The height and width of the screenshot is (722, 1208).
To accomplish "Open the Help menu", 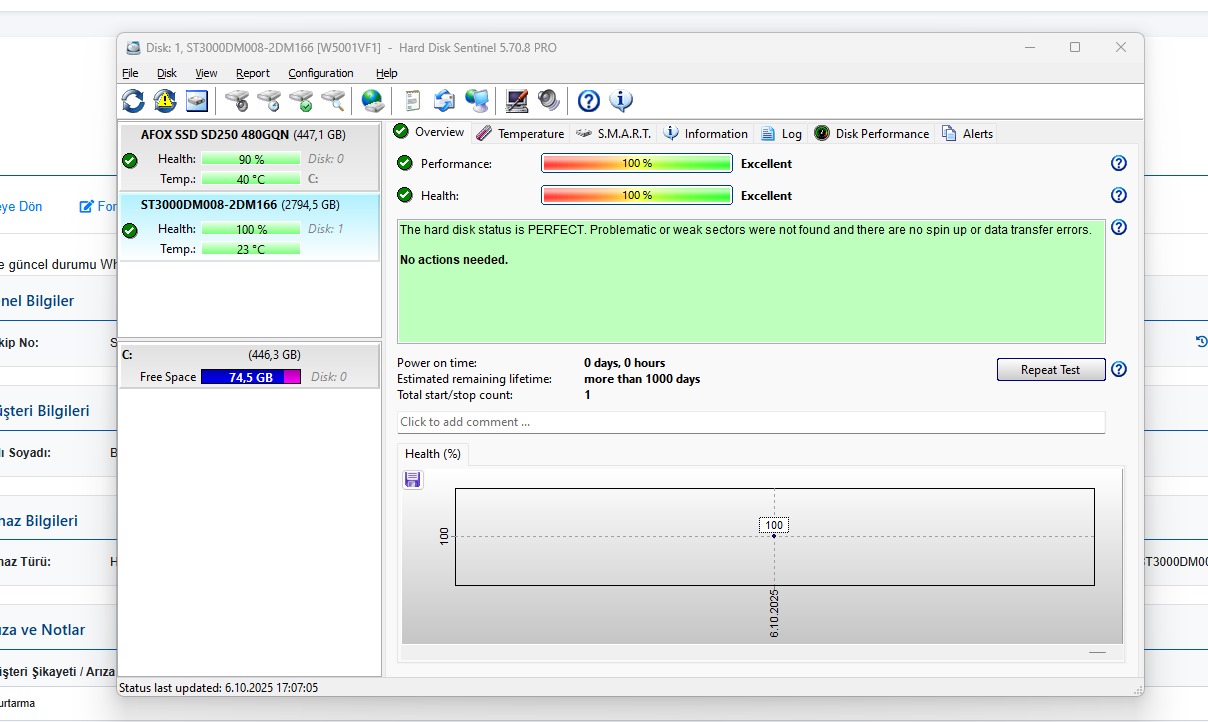I will pyautogui.click(x=387, y=73).
